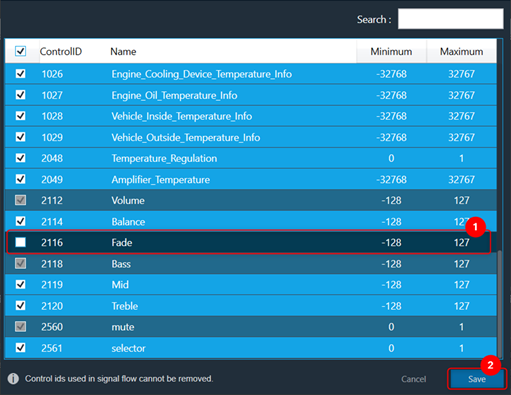Uncheck the Balance 2114 checkbox
The height and width of the screenshot is (395, 511).
pos(21,221)
